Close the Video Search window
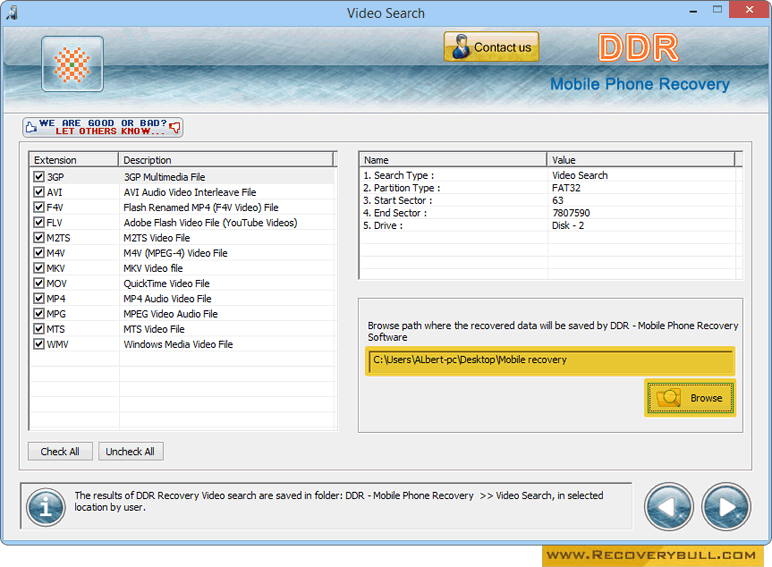 click(x=749, y=10)
